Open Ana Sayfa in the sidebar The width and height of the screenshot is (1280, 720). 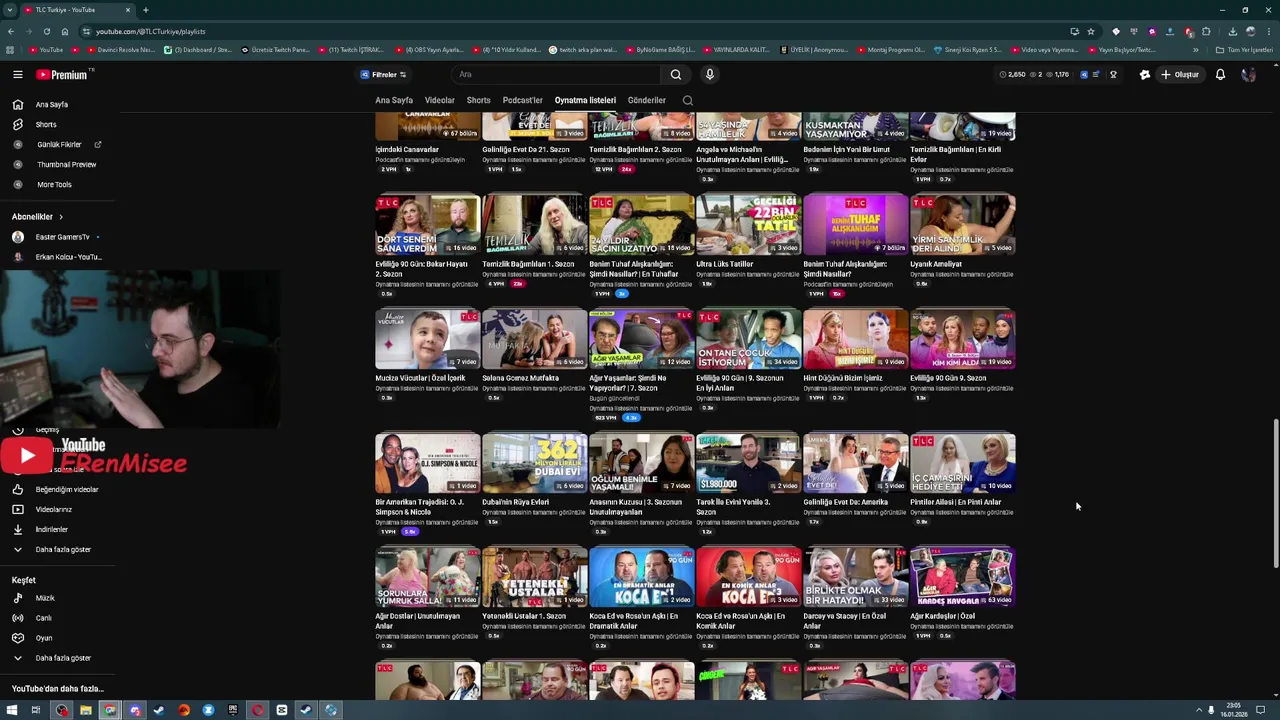(52, 104)
